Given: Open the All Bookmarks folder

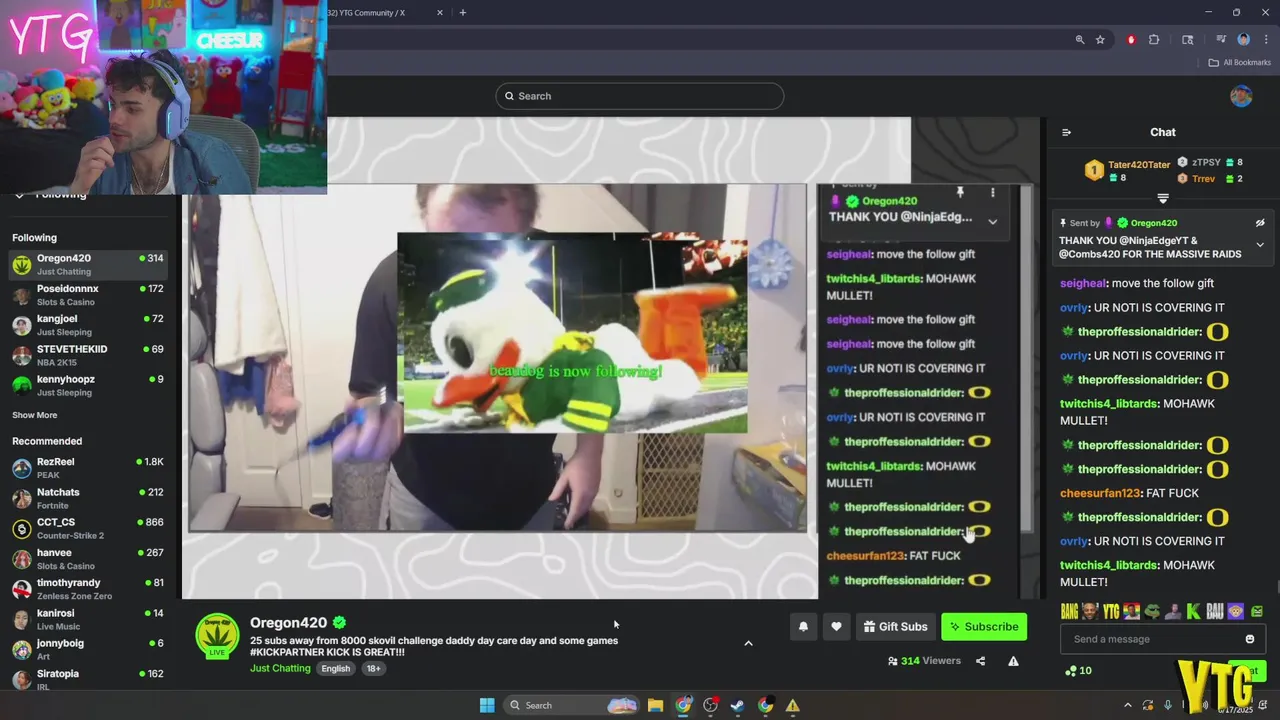Looking at the screenshot, I should click(x=1239, y=62).
